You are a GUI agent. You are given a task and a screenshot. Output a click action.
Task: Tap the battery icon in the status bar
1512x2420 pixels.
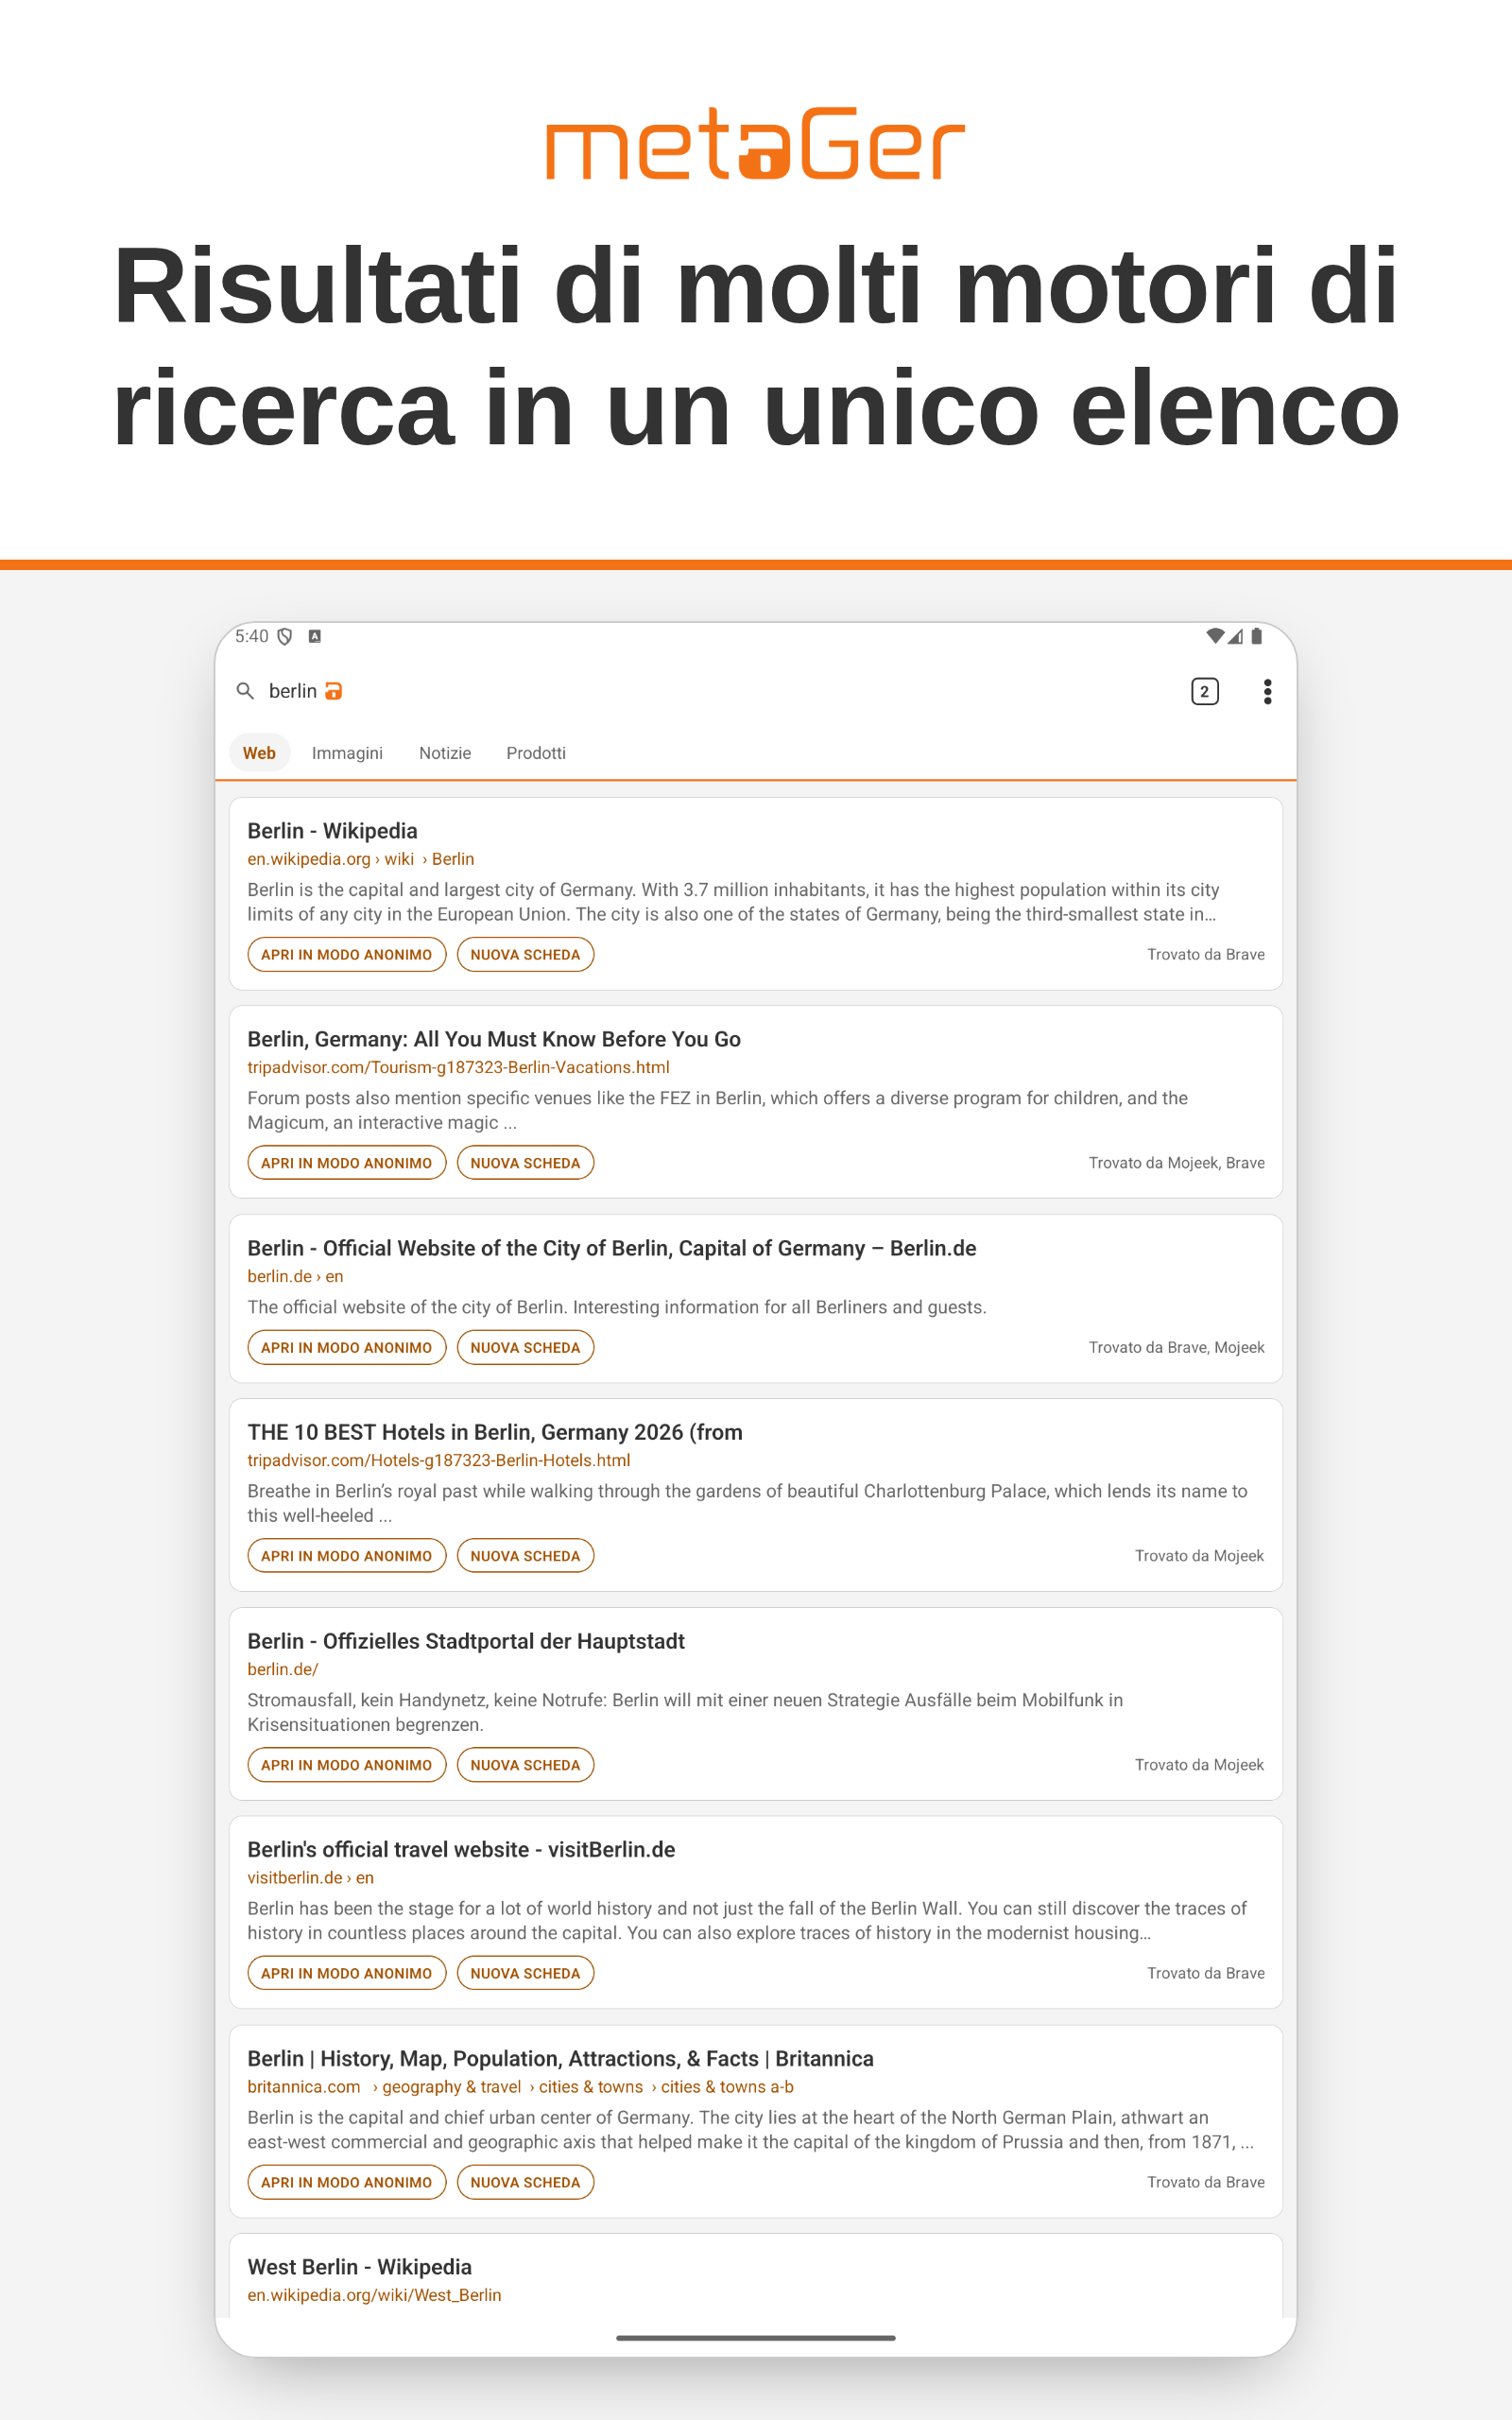tap(1256, 636)
